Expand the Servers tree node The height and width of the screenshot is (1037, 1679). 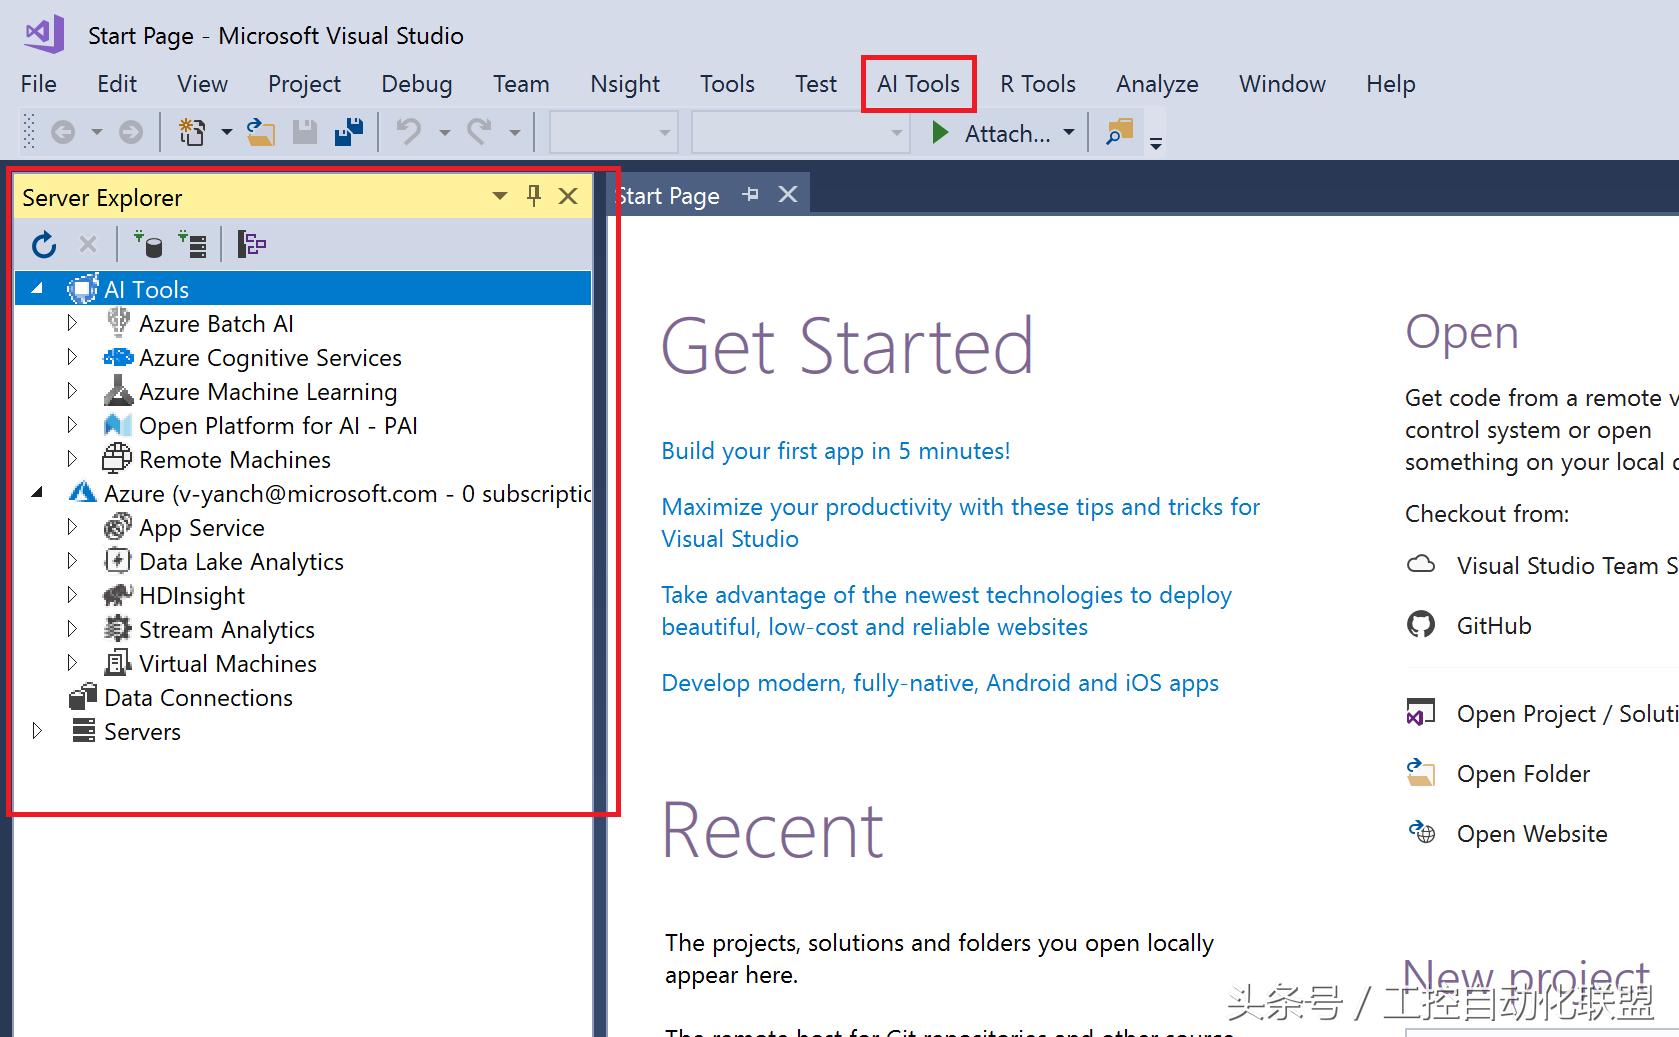click(37, 731)
